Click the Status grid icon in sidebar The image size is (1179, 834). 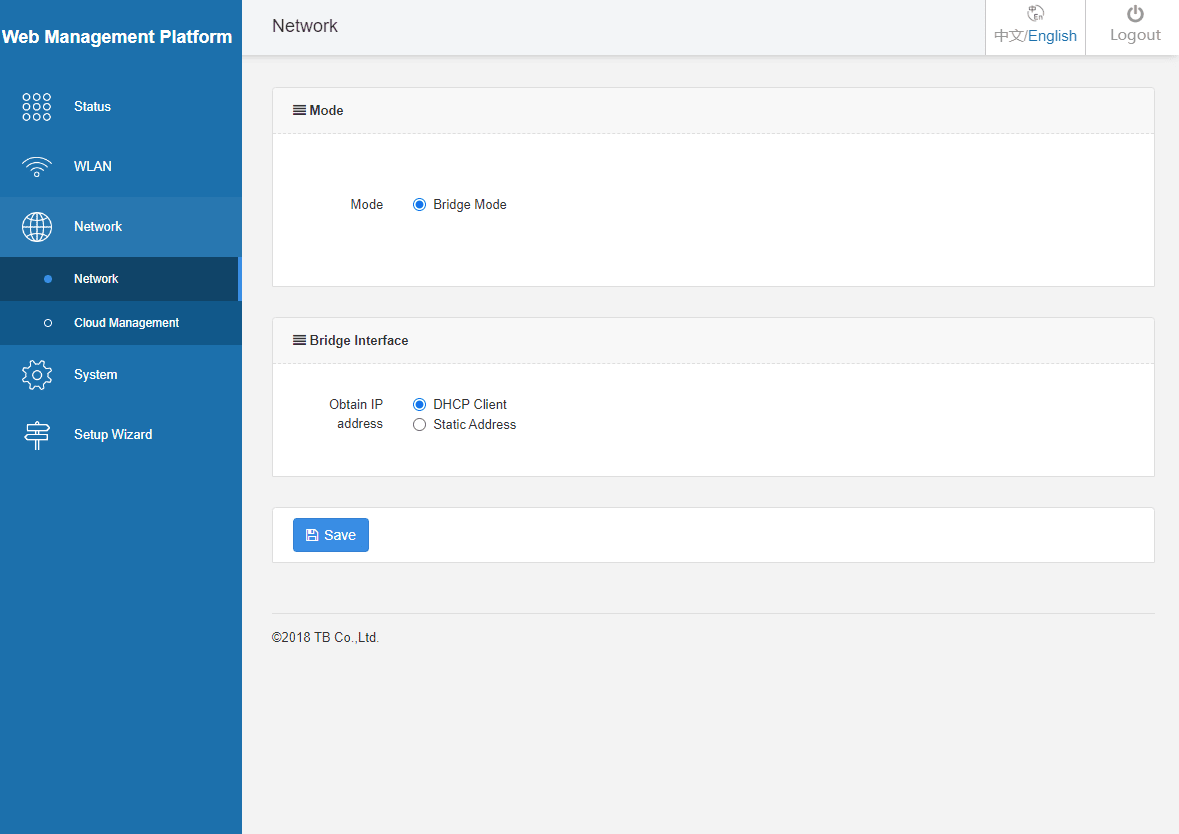[37, 107]
